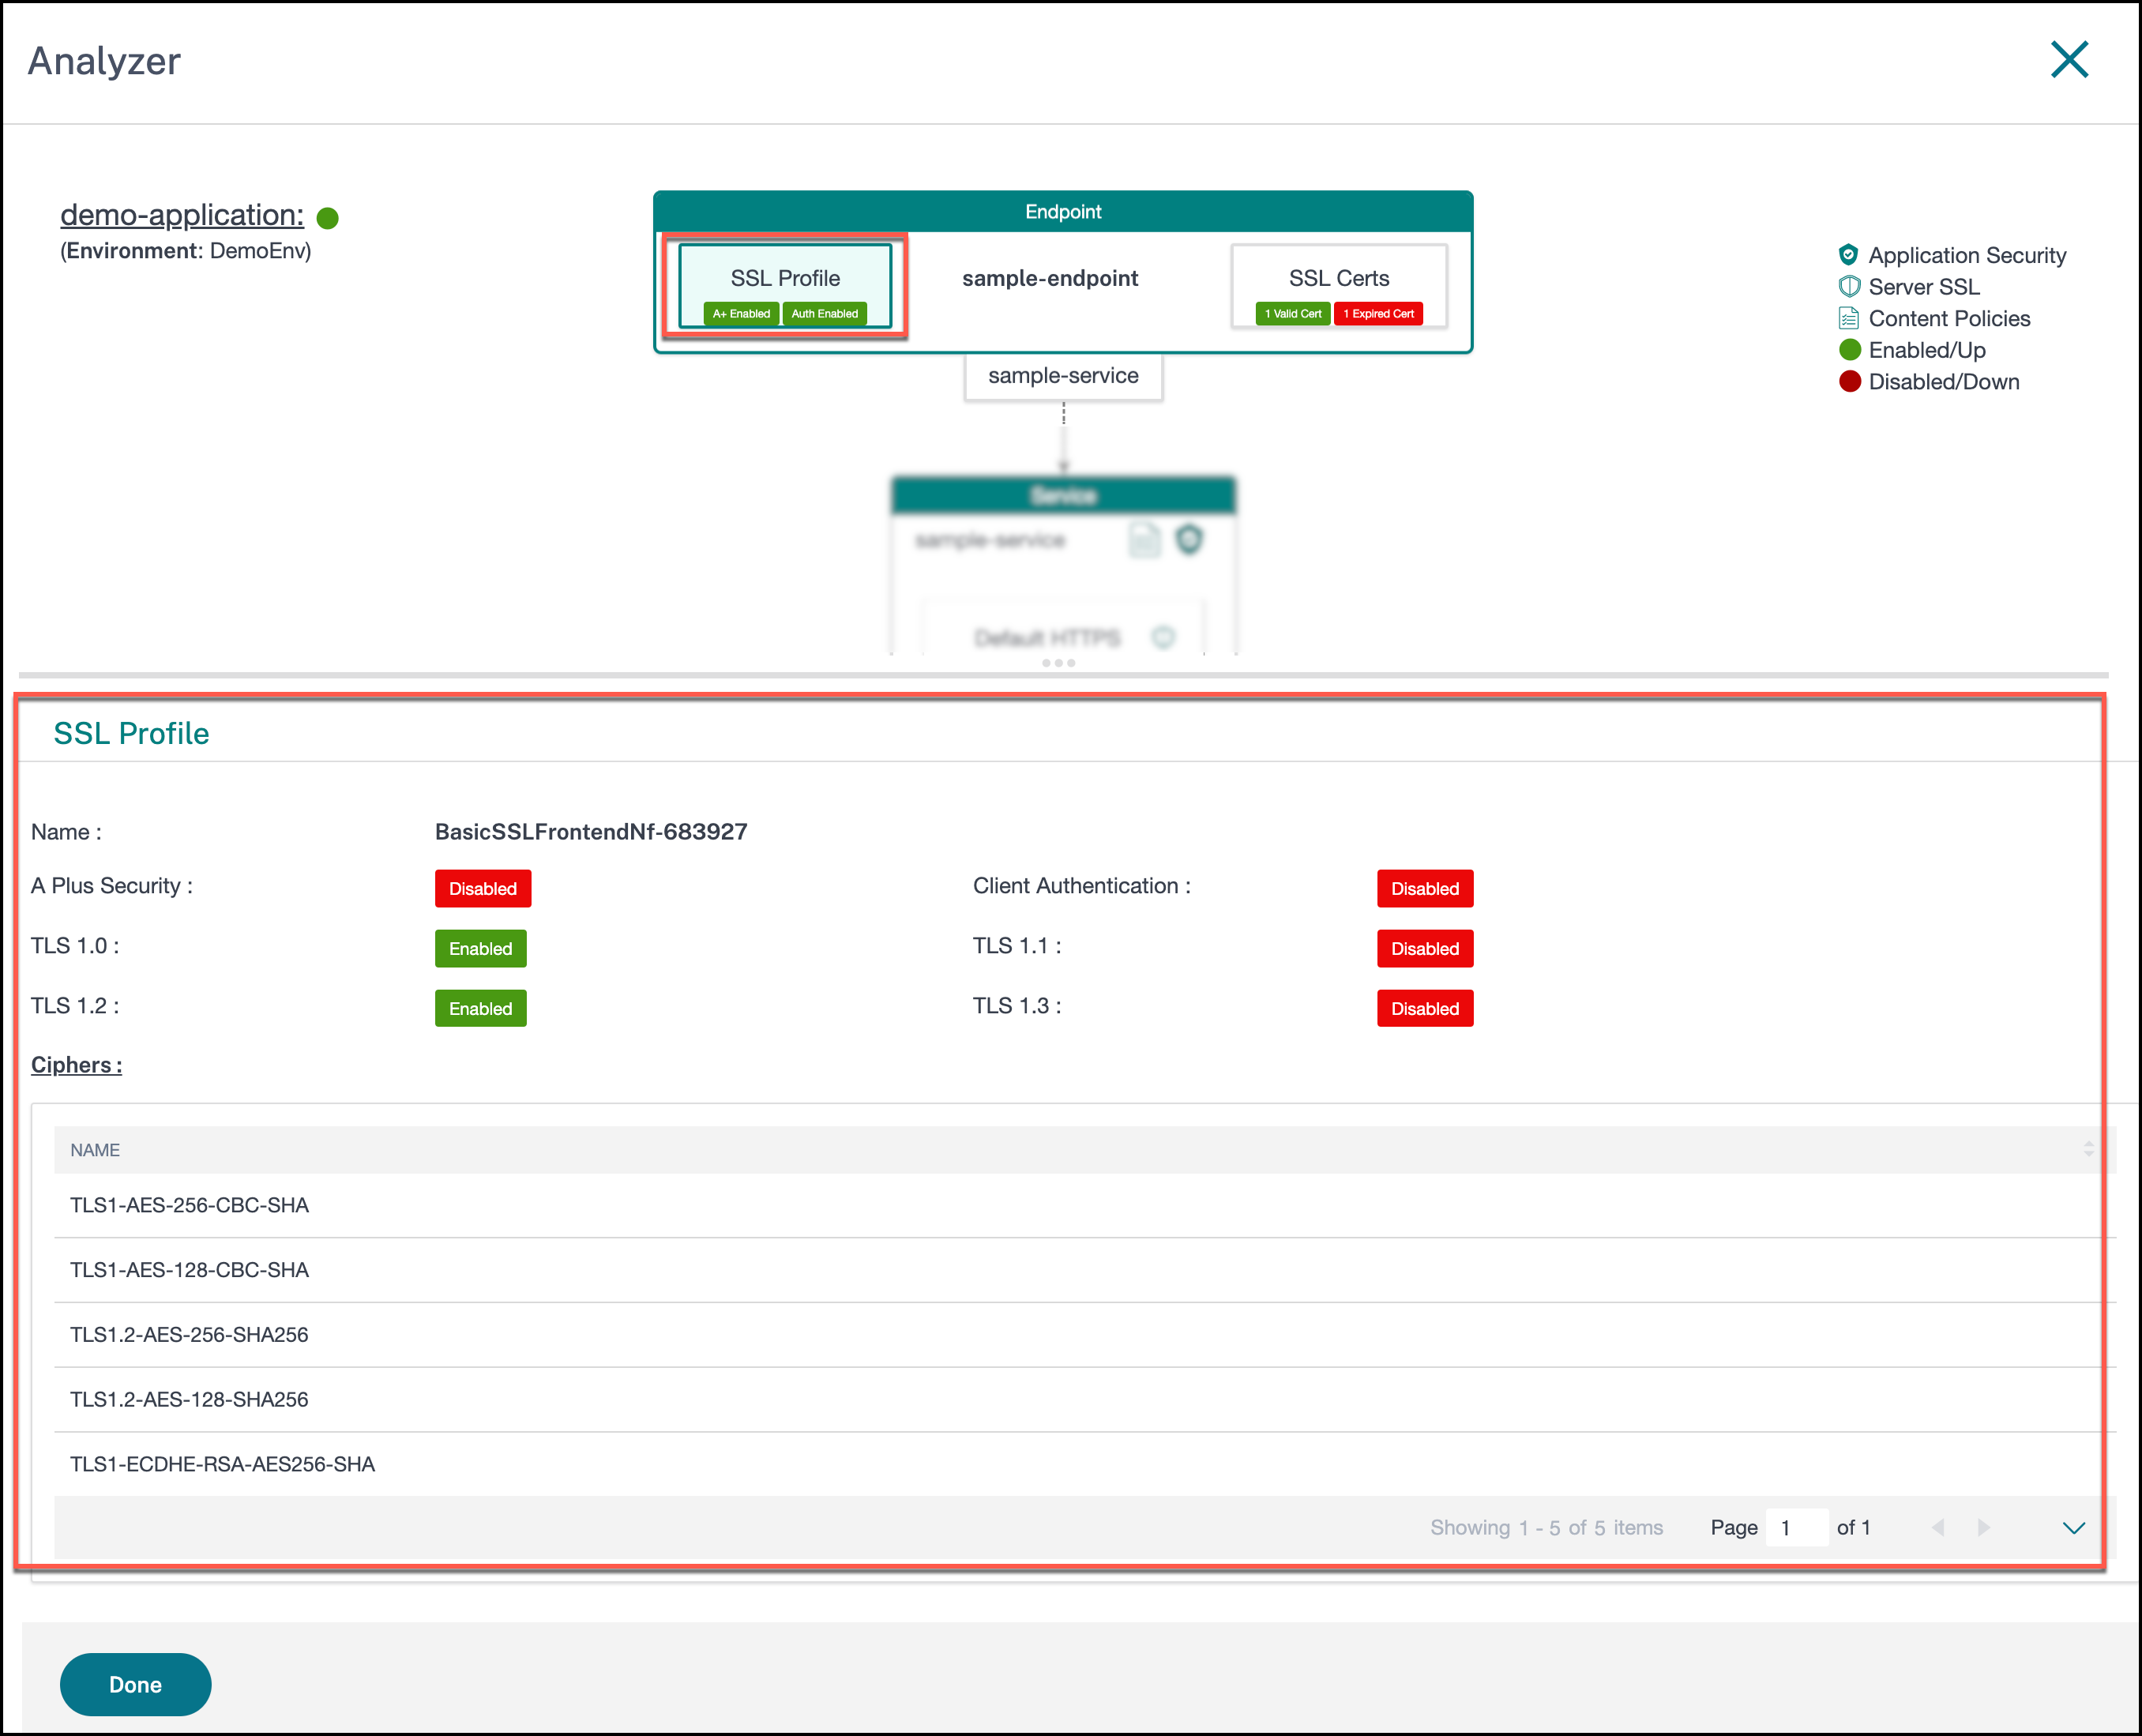Click the sample-endpoint name in Endpoint
Image resolution: width=2142 pixels, height=1736 pixels.
pos(1050,279)
